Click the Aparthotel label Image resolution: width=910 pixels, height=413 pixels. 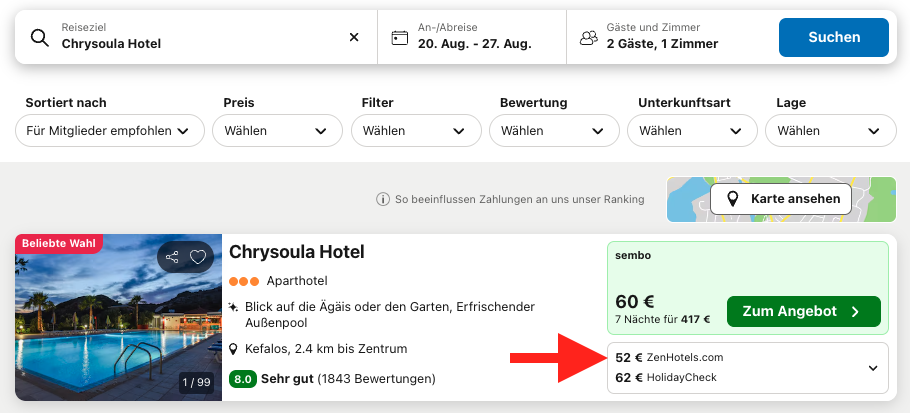[297, 281]
